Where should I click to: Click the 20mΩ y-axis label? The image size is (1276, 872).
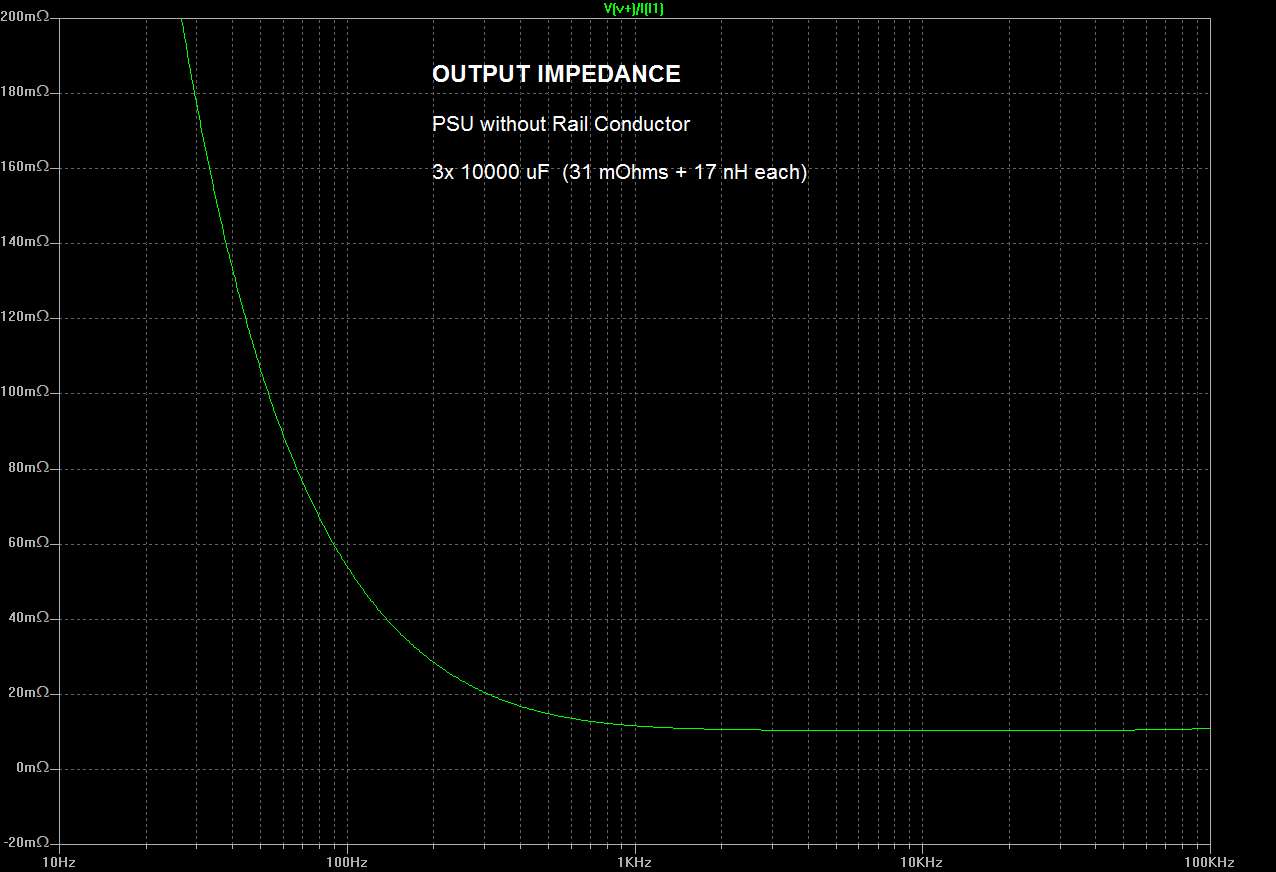(x=29, y=693)
